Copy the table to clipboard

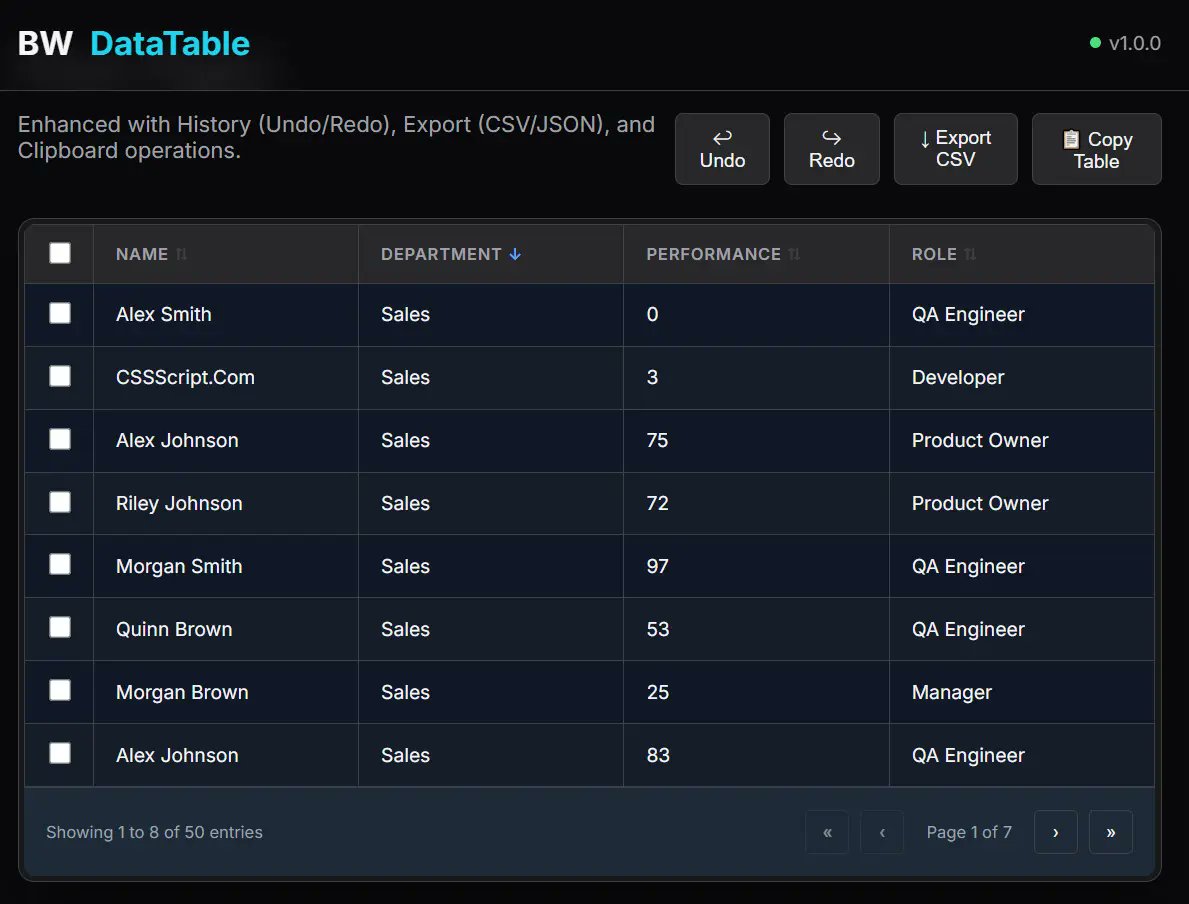coord(1096,148)
